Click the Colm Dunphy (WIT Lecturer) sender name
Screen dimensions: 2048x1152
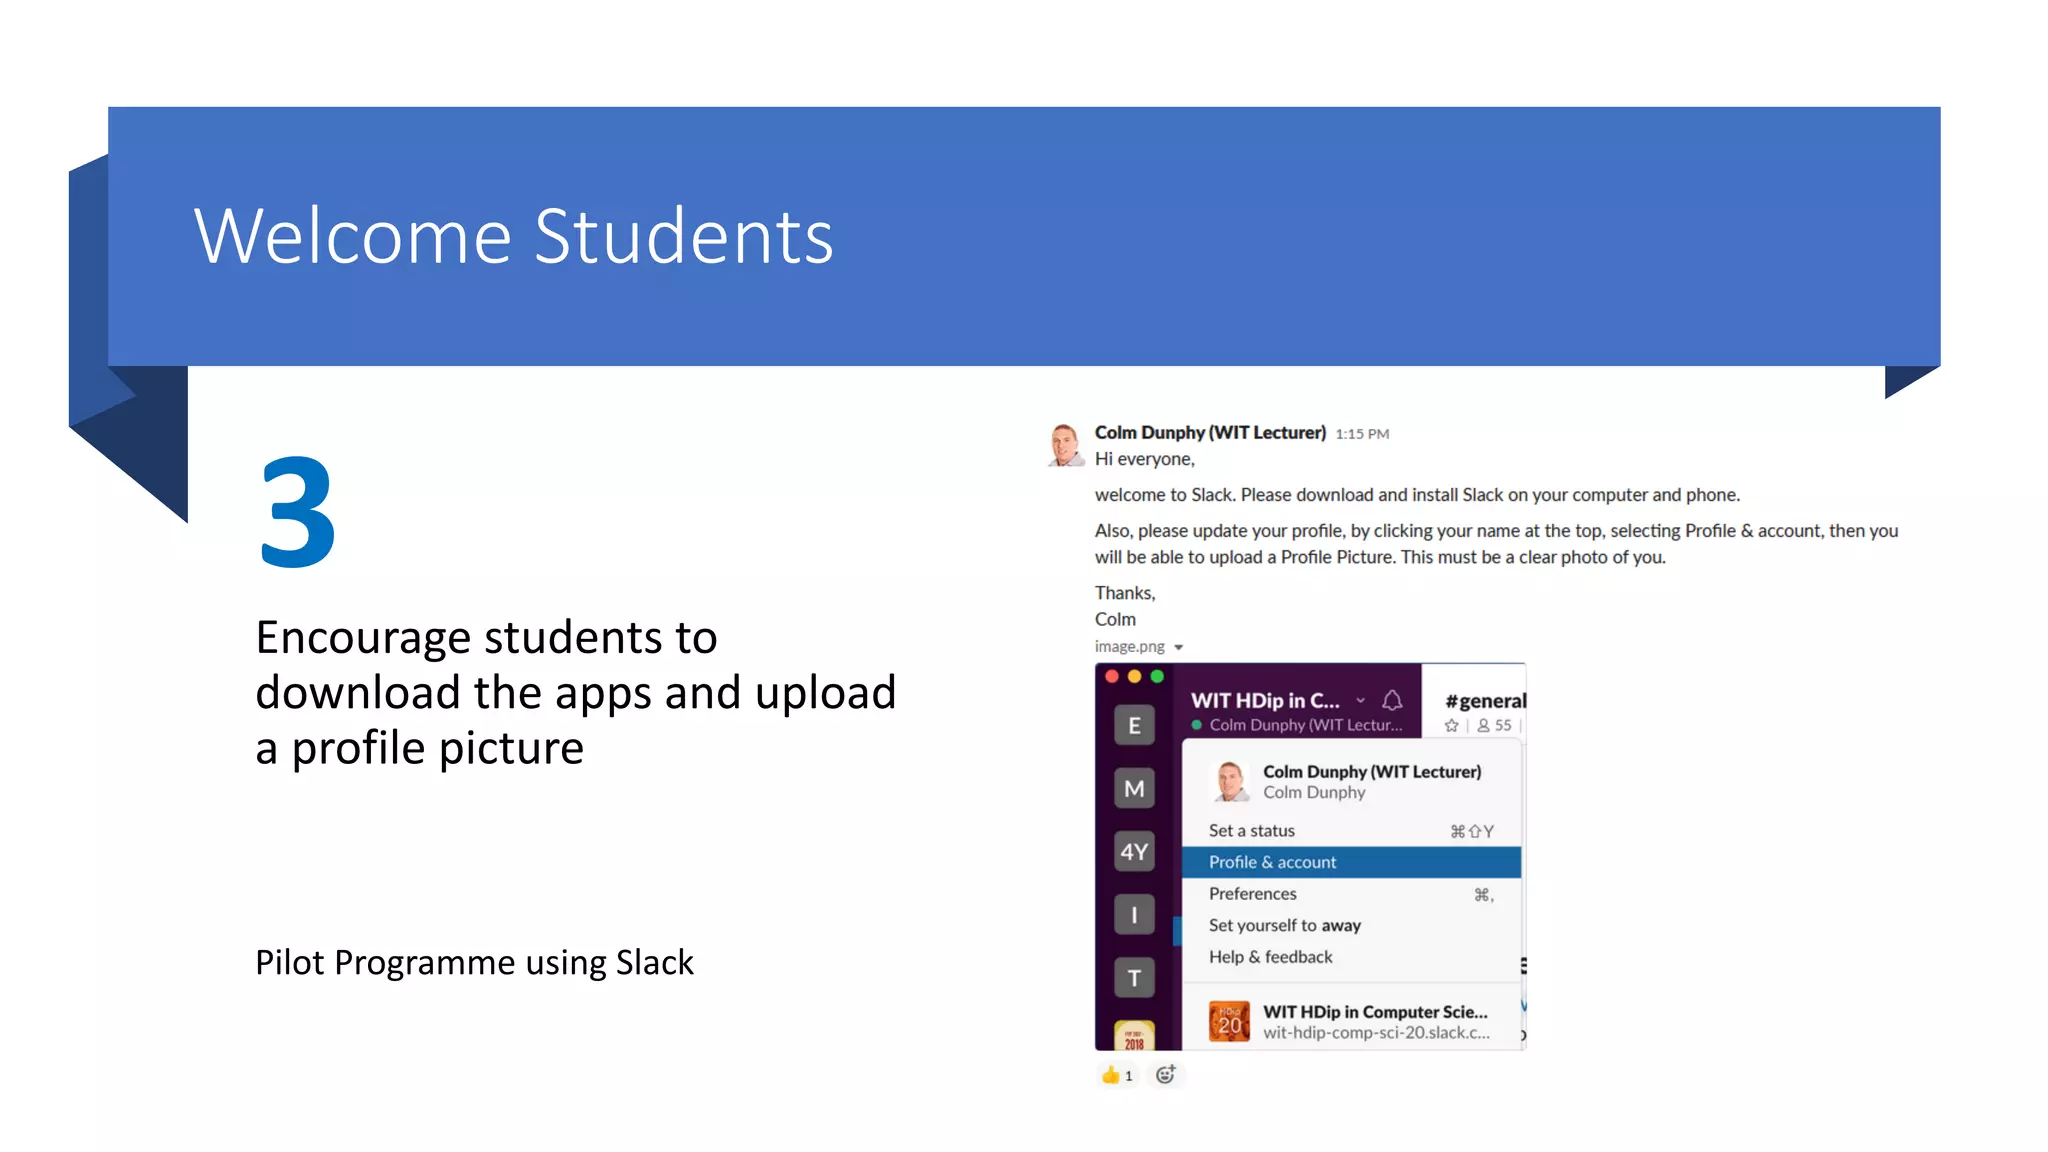pos(1210,433)
